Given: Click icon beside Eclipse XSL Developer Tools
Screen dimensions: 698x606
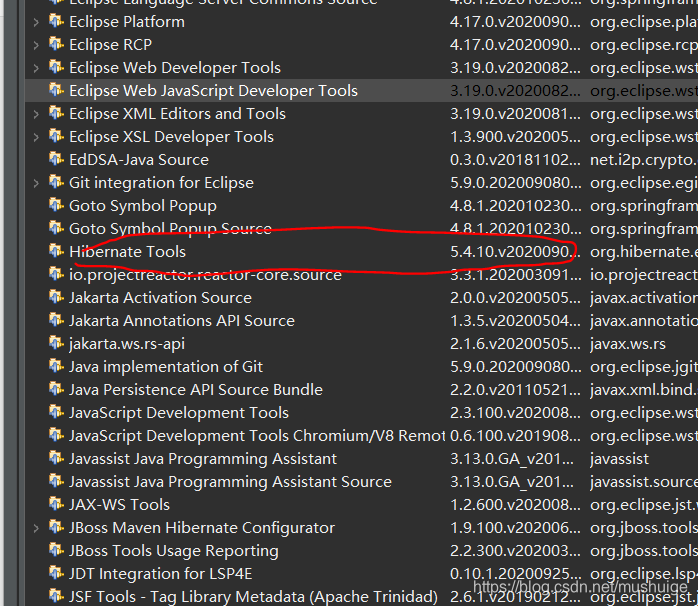Looking at the screenshot, I should point(56,136).
